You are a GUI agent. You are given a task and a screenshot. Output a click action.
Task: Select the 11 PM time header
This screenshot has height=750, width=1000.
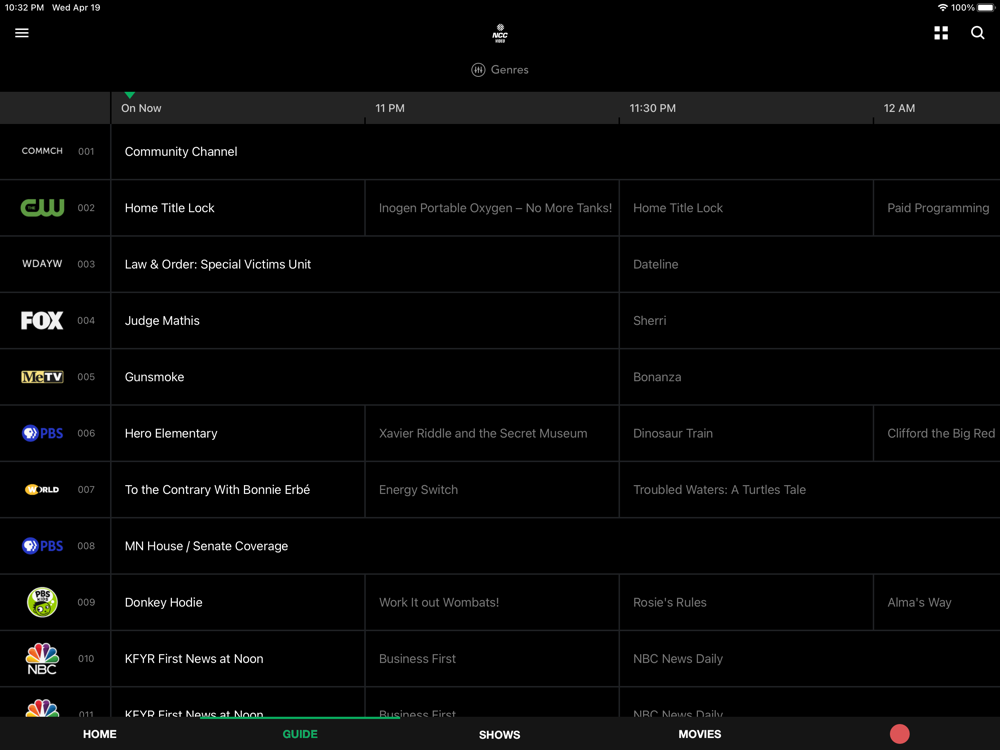point(390,108)
